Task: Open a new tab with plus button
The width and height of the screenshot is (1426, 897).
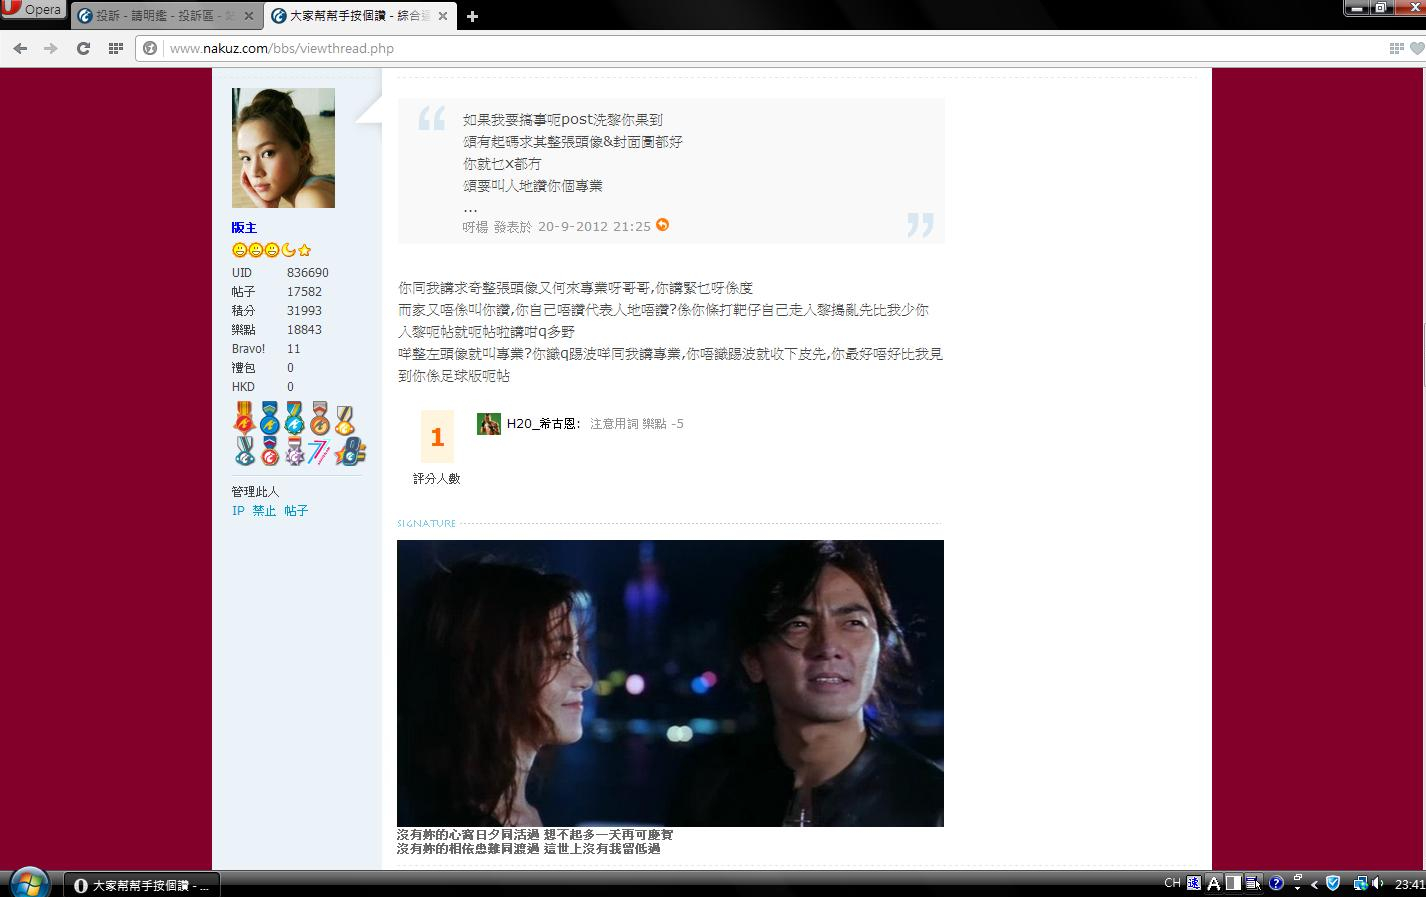Action: 472,16
